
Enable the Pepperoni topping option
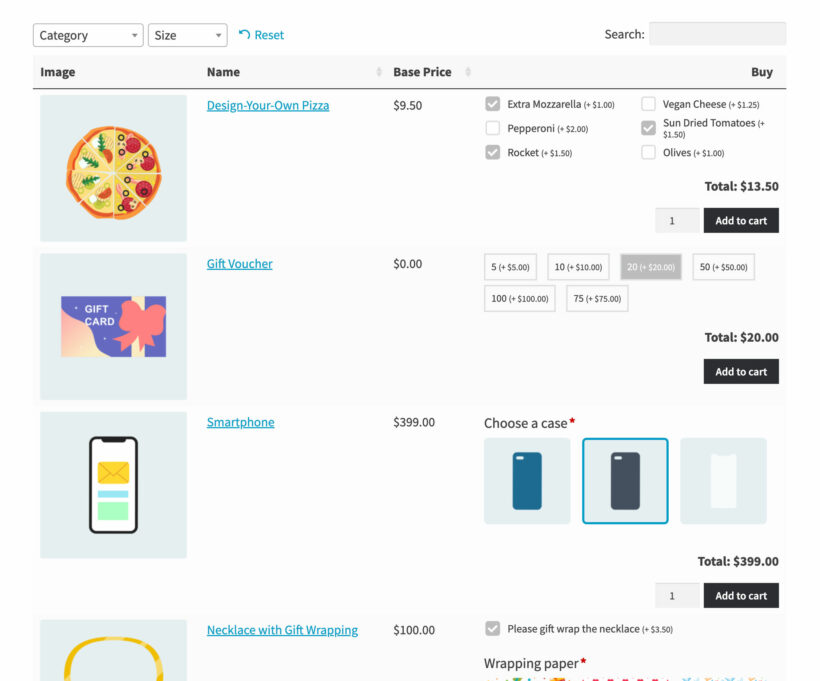coord(492,128)
